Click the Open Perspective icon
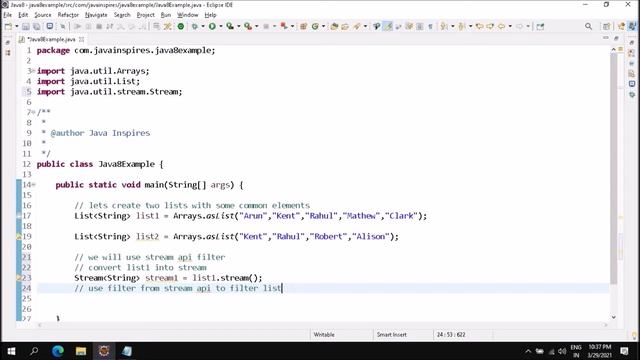 (x=607, y=27)
